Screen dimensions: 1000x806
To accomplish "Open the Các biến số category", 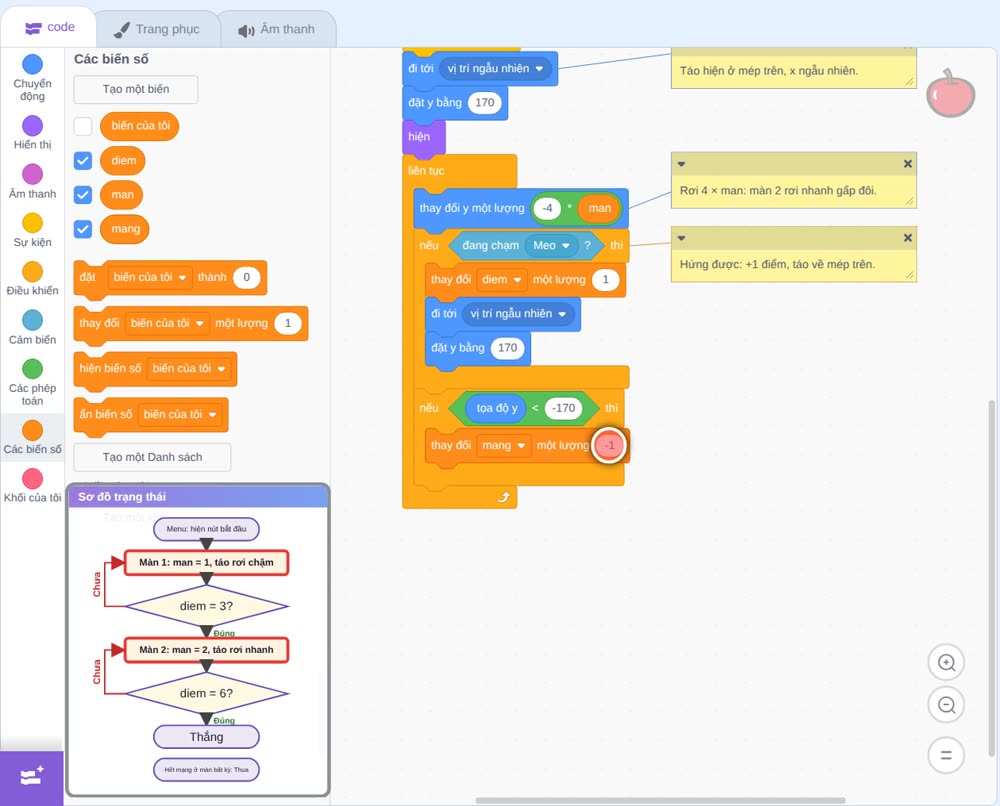I will tap(32, 437).
